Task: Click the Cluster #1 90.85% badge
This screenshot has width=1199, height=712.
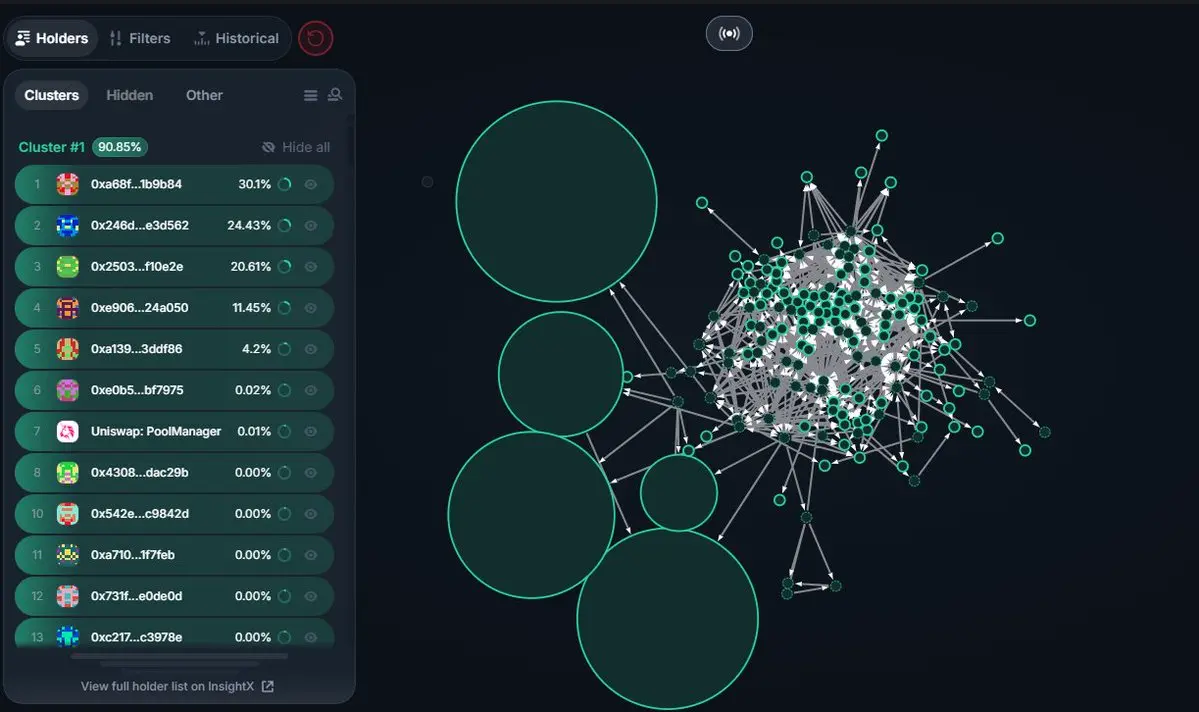Action: 120,147
